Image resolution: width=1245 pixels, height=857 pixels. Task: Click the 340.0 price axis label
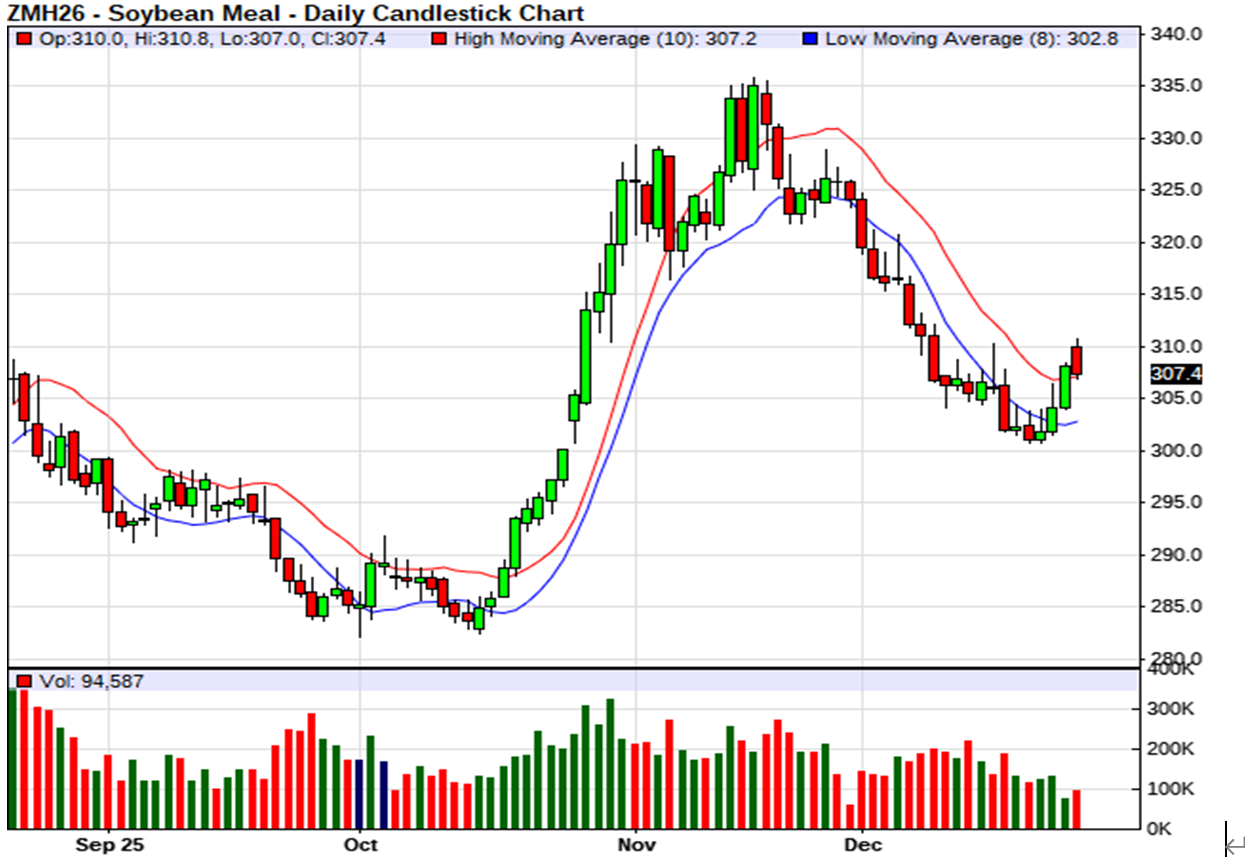1177,34
